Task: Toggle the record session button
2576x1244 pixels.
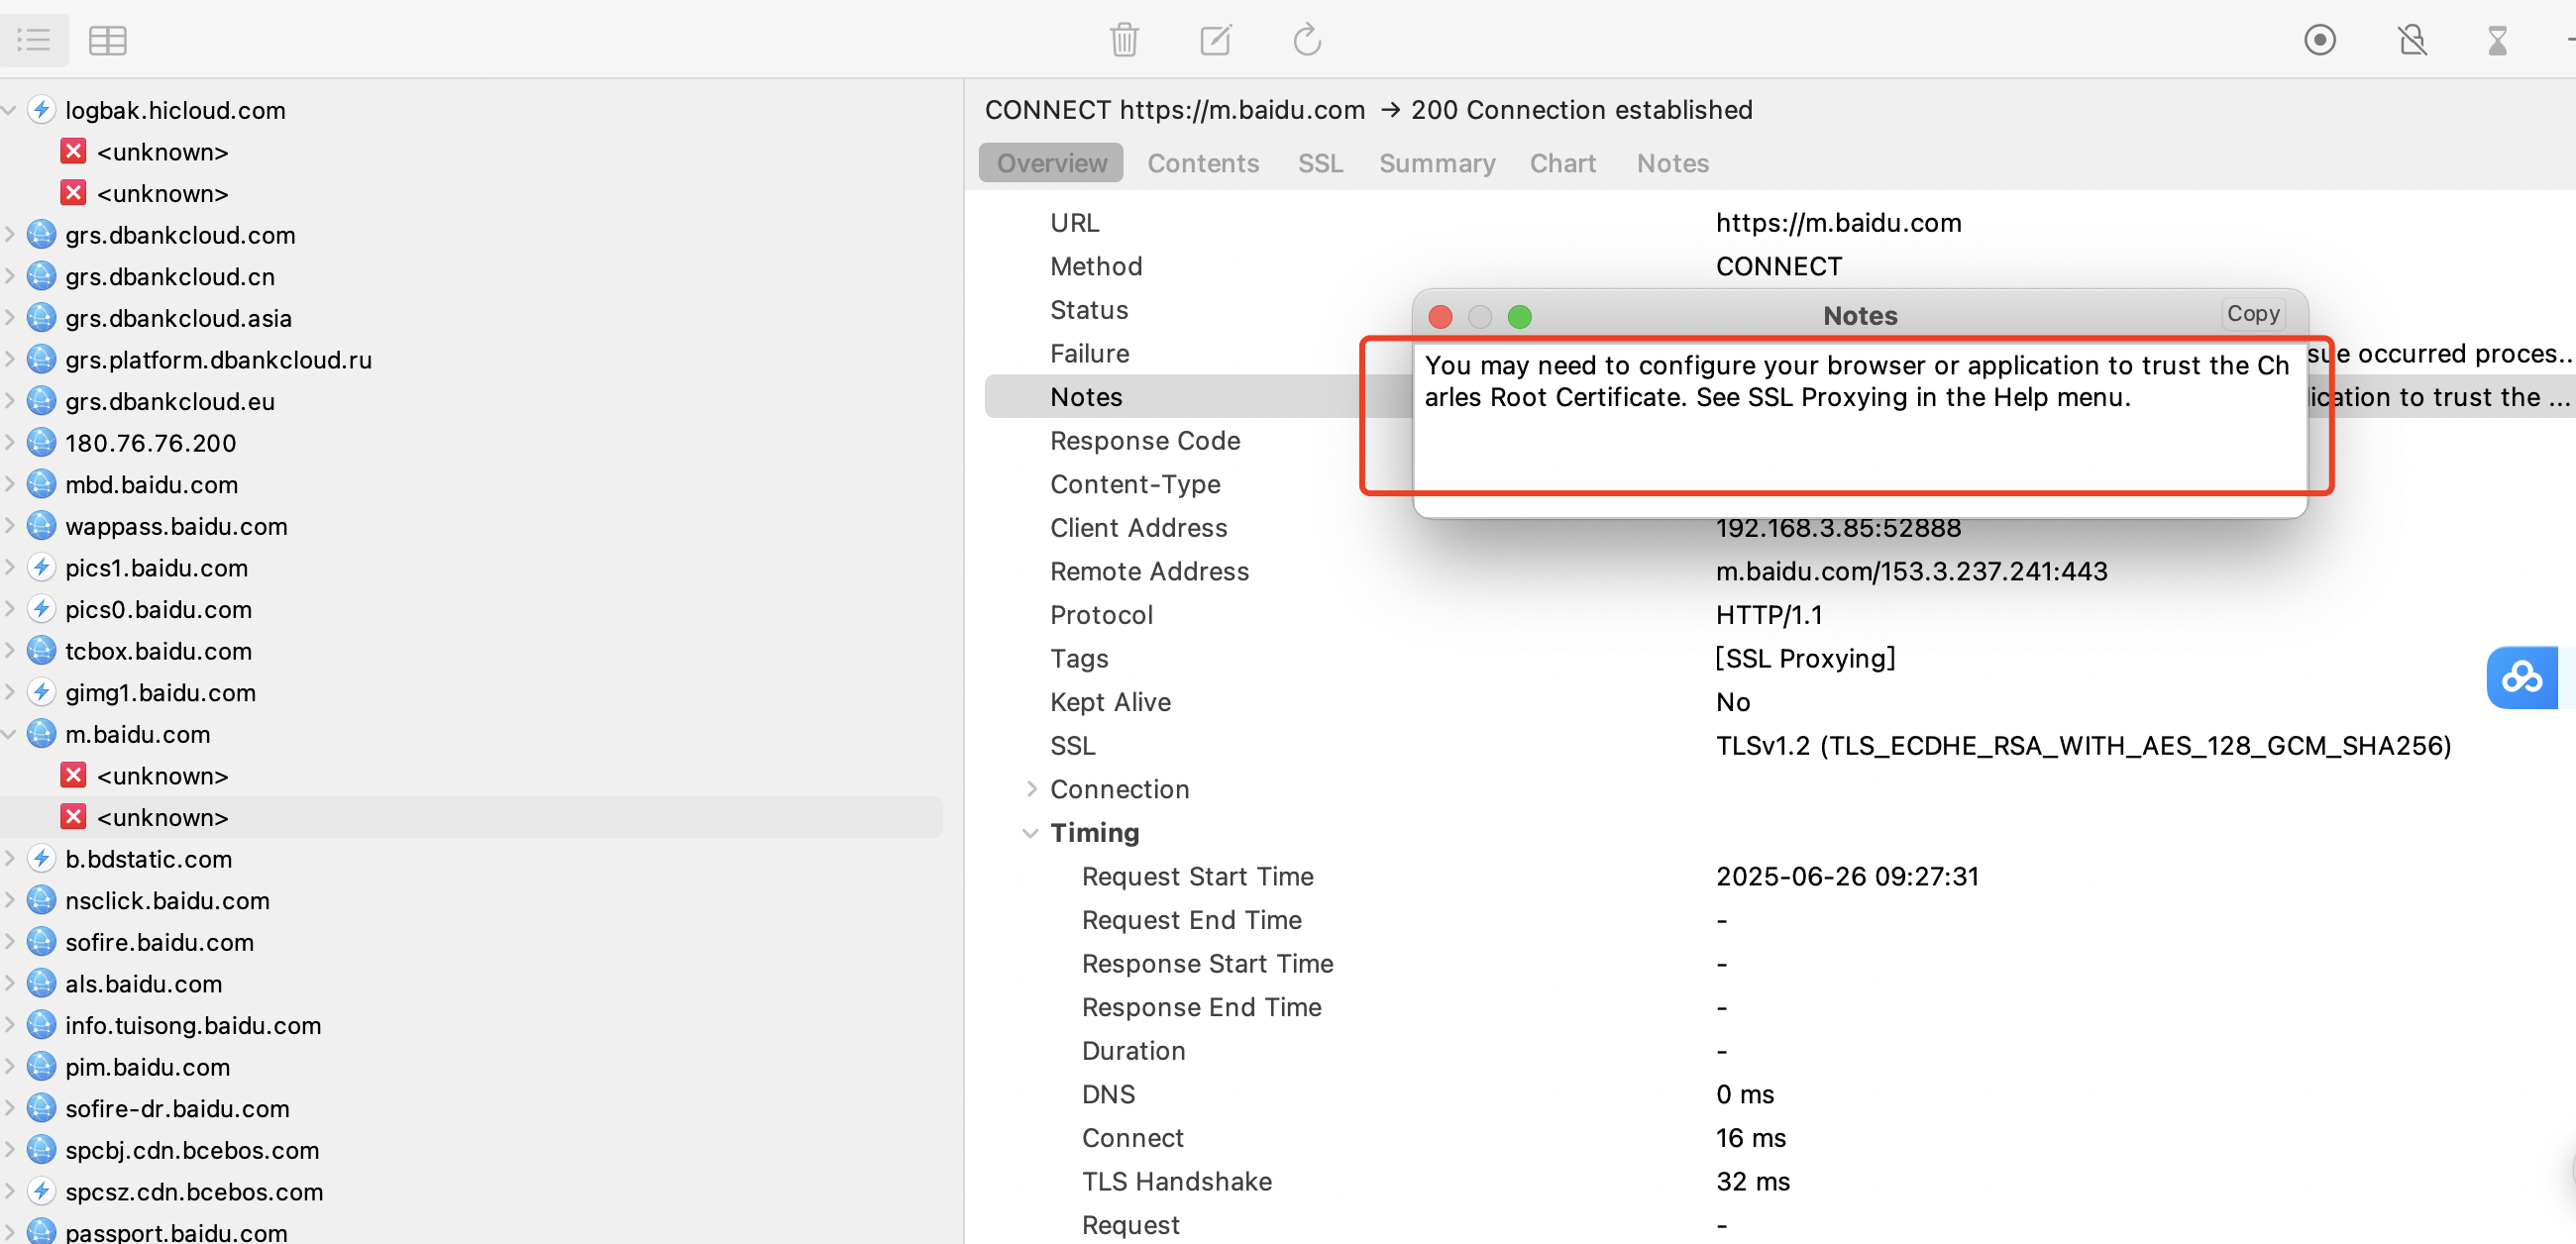Action: (2319, 40)
